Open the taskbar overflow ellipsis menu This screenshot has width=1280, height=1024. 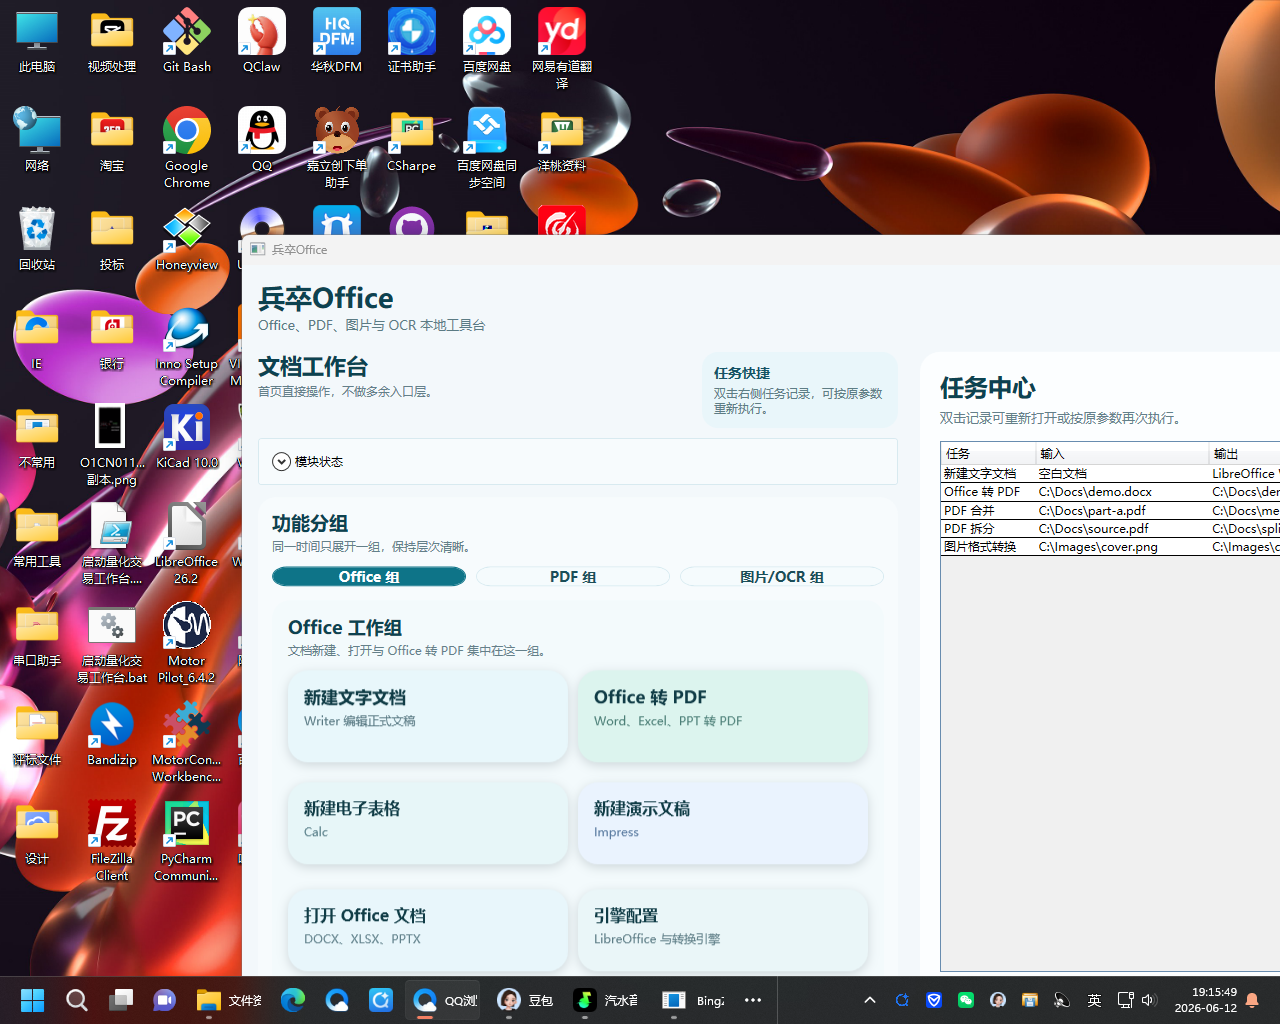753,1000
